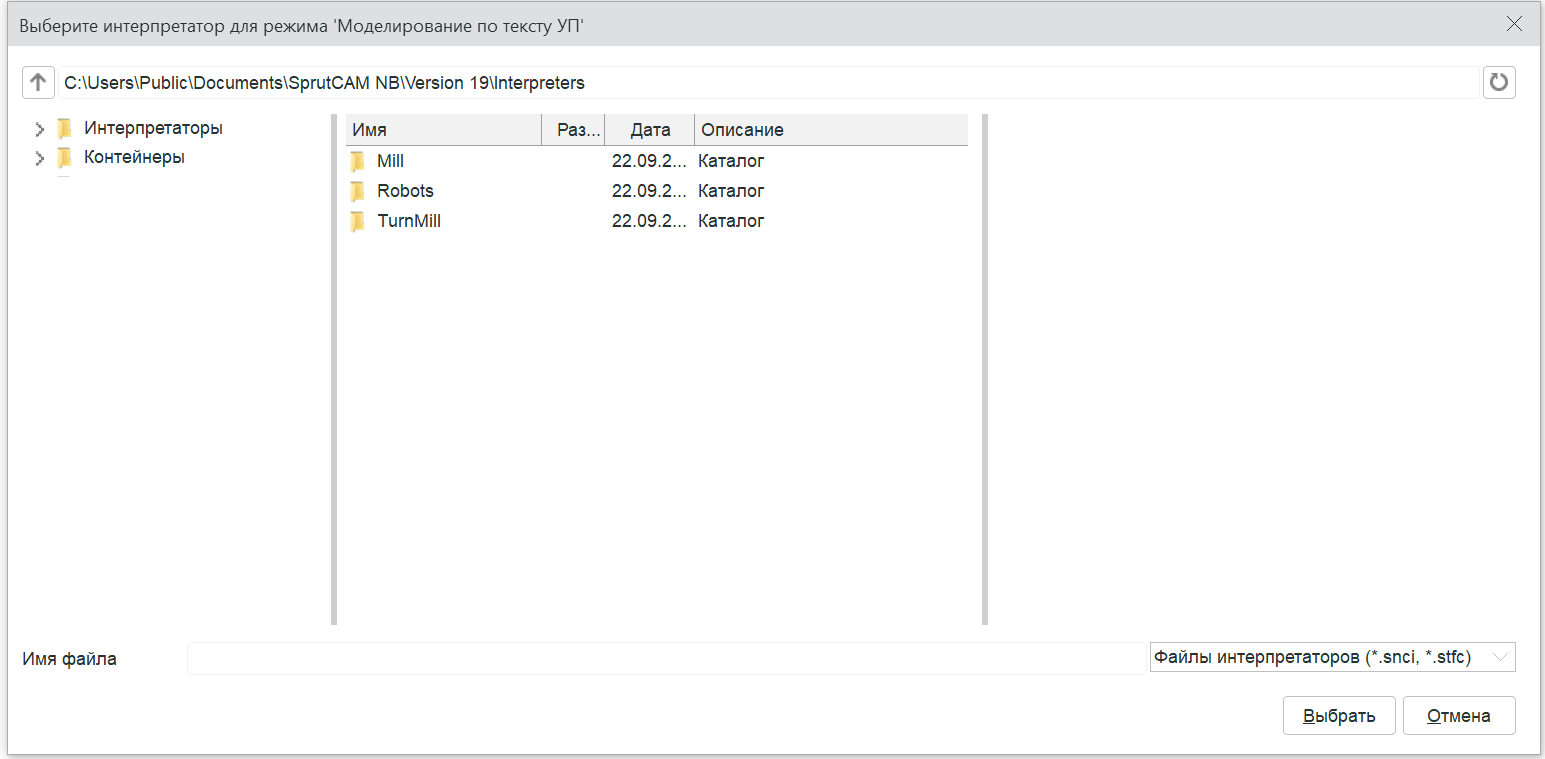Click the Интерпретаторы folder icon in tree
Screen dimensions: 1545x759
pyautogui.click(x=65, y=128)
